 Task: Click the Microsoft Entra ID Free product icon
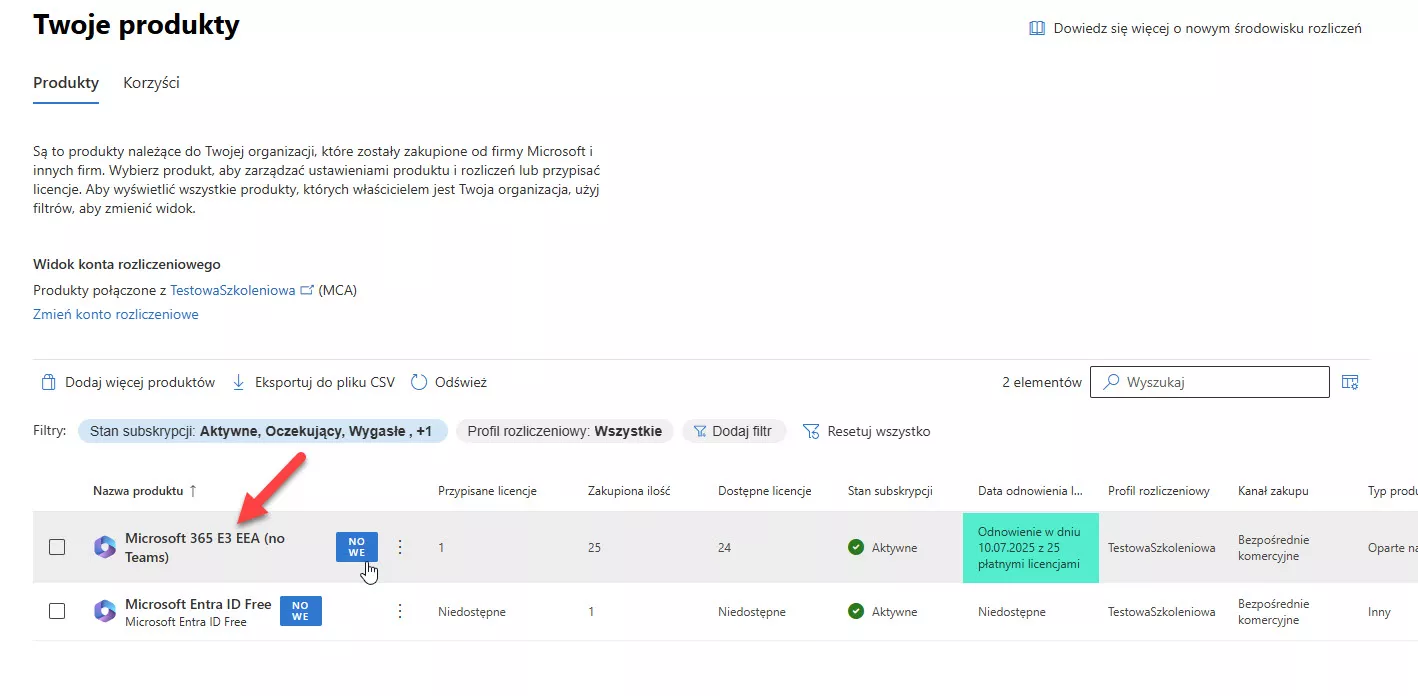105,611
